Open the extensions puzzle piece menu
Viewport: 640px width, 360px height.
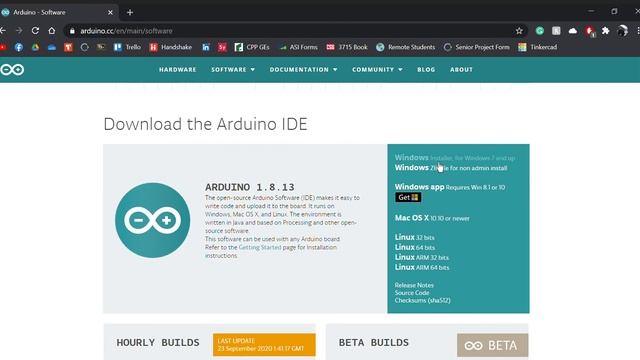(x=605, y=31)
